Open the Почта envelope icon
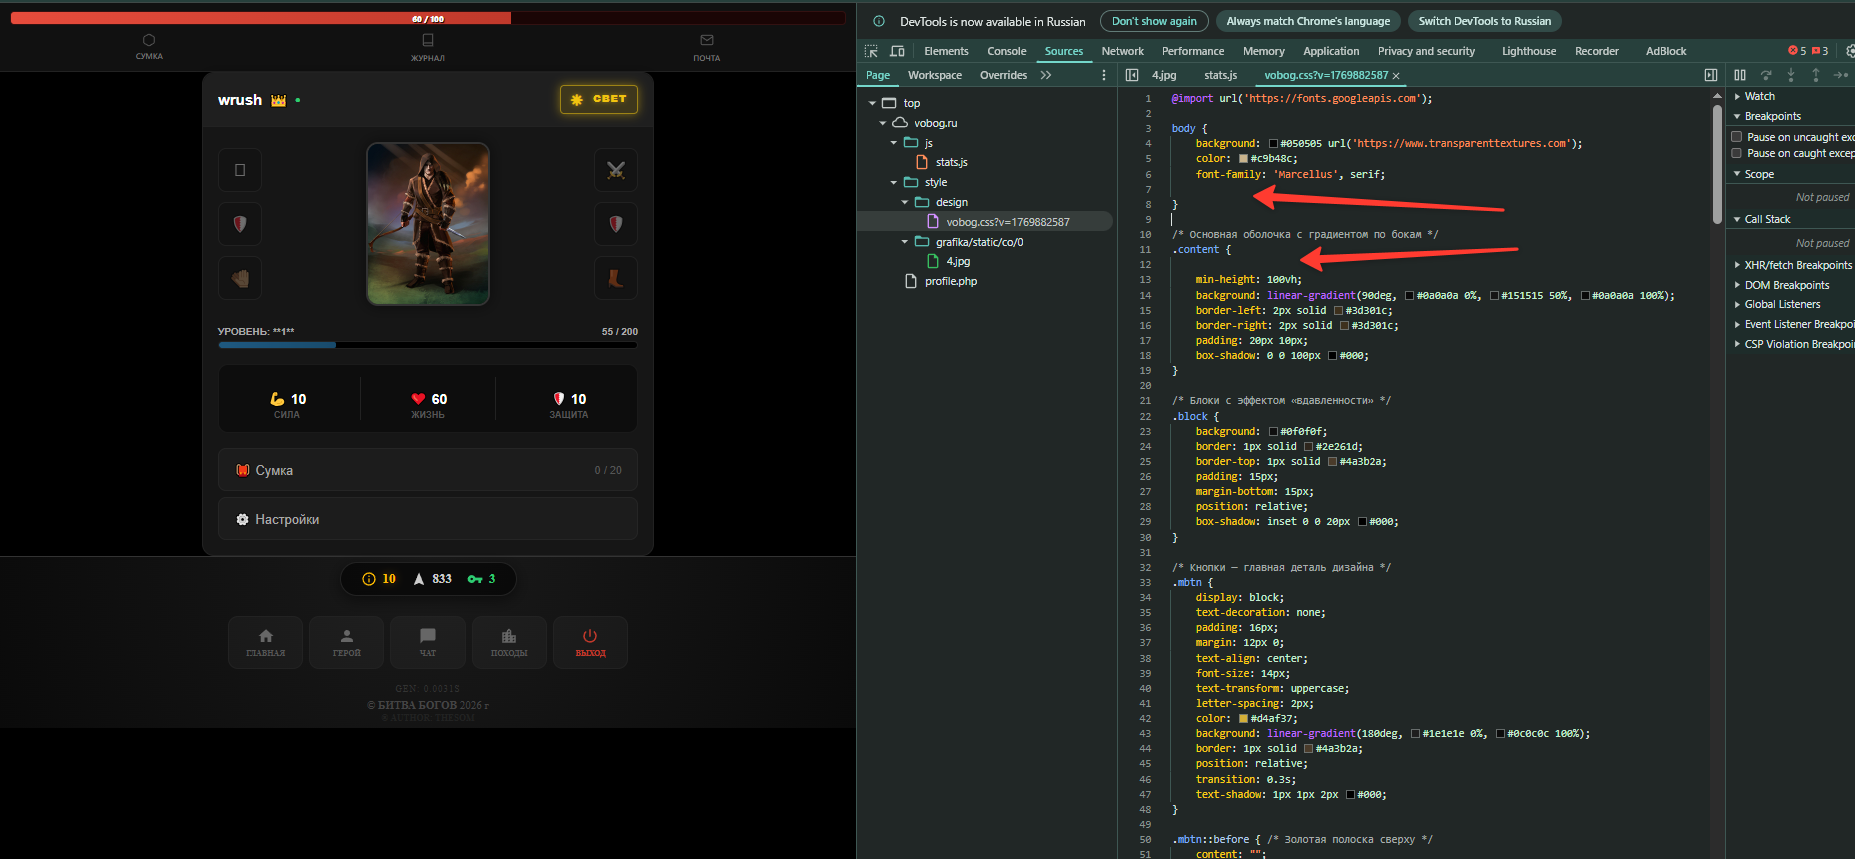The image size is (1855, 859). tap(707, 41)
